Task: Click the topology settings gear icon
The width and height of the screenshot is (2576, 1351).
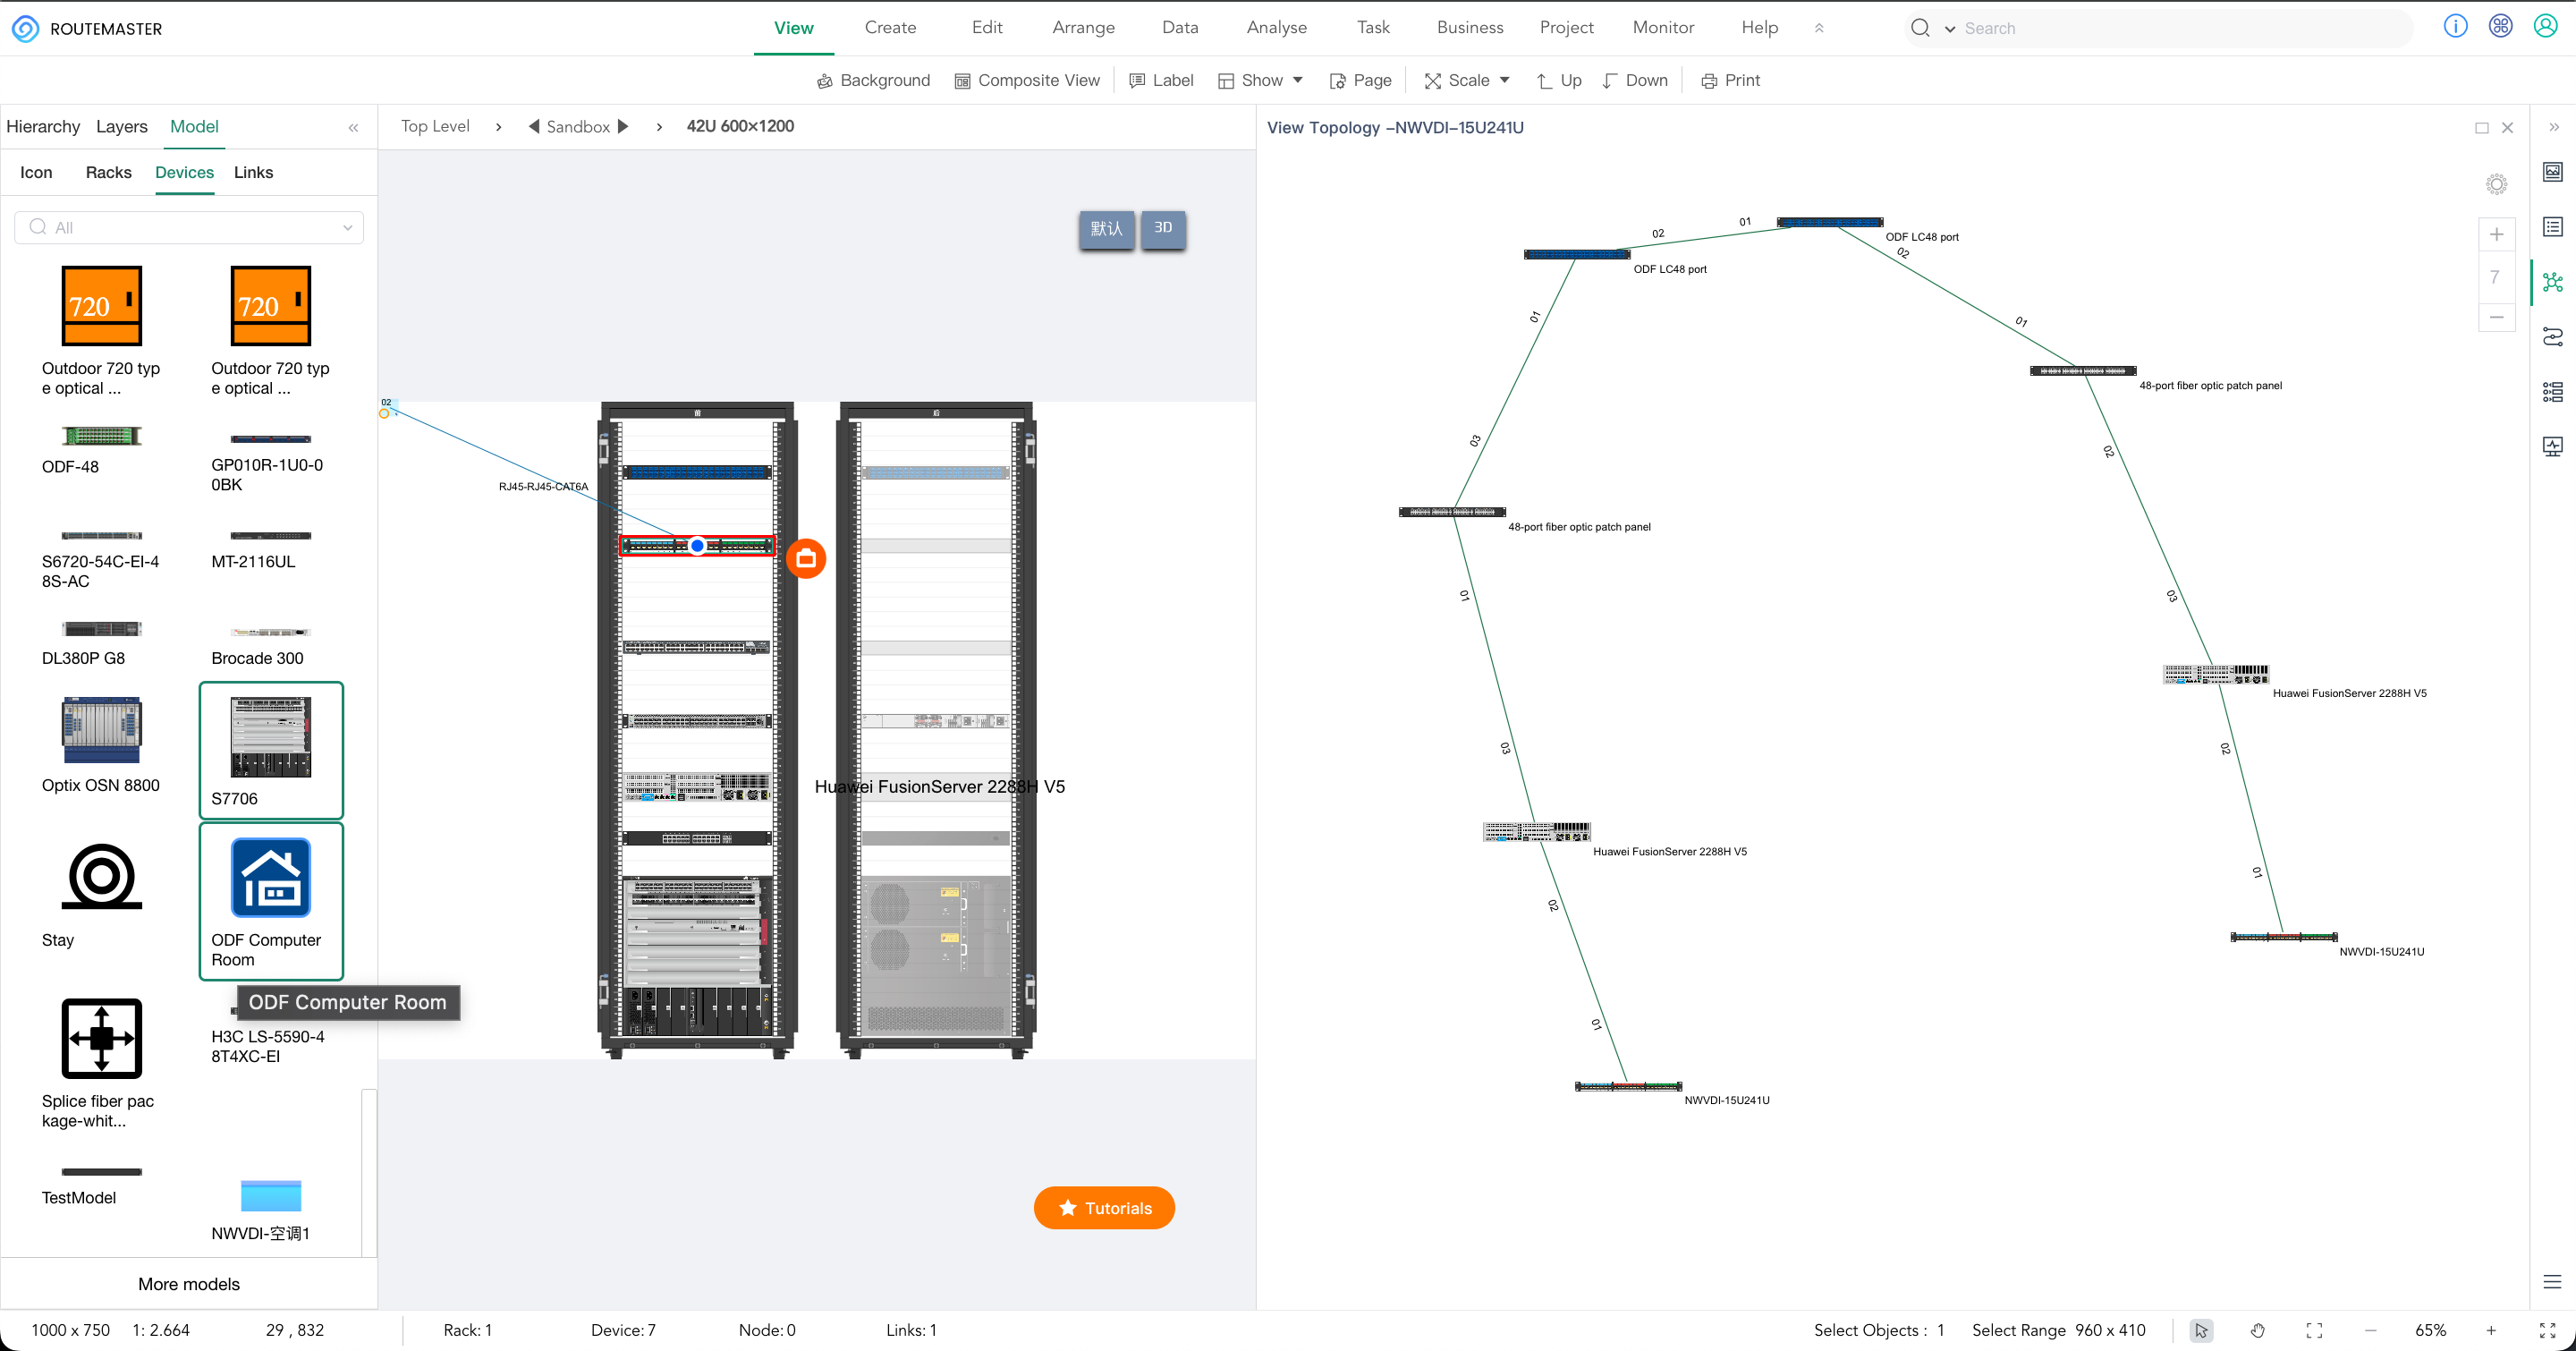Action: (2496, 184)
